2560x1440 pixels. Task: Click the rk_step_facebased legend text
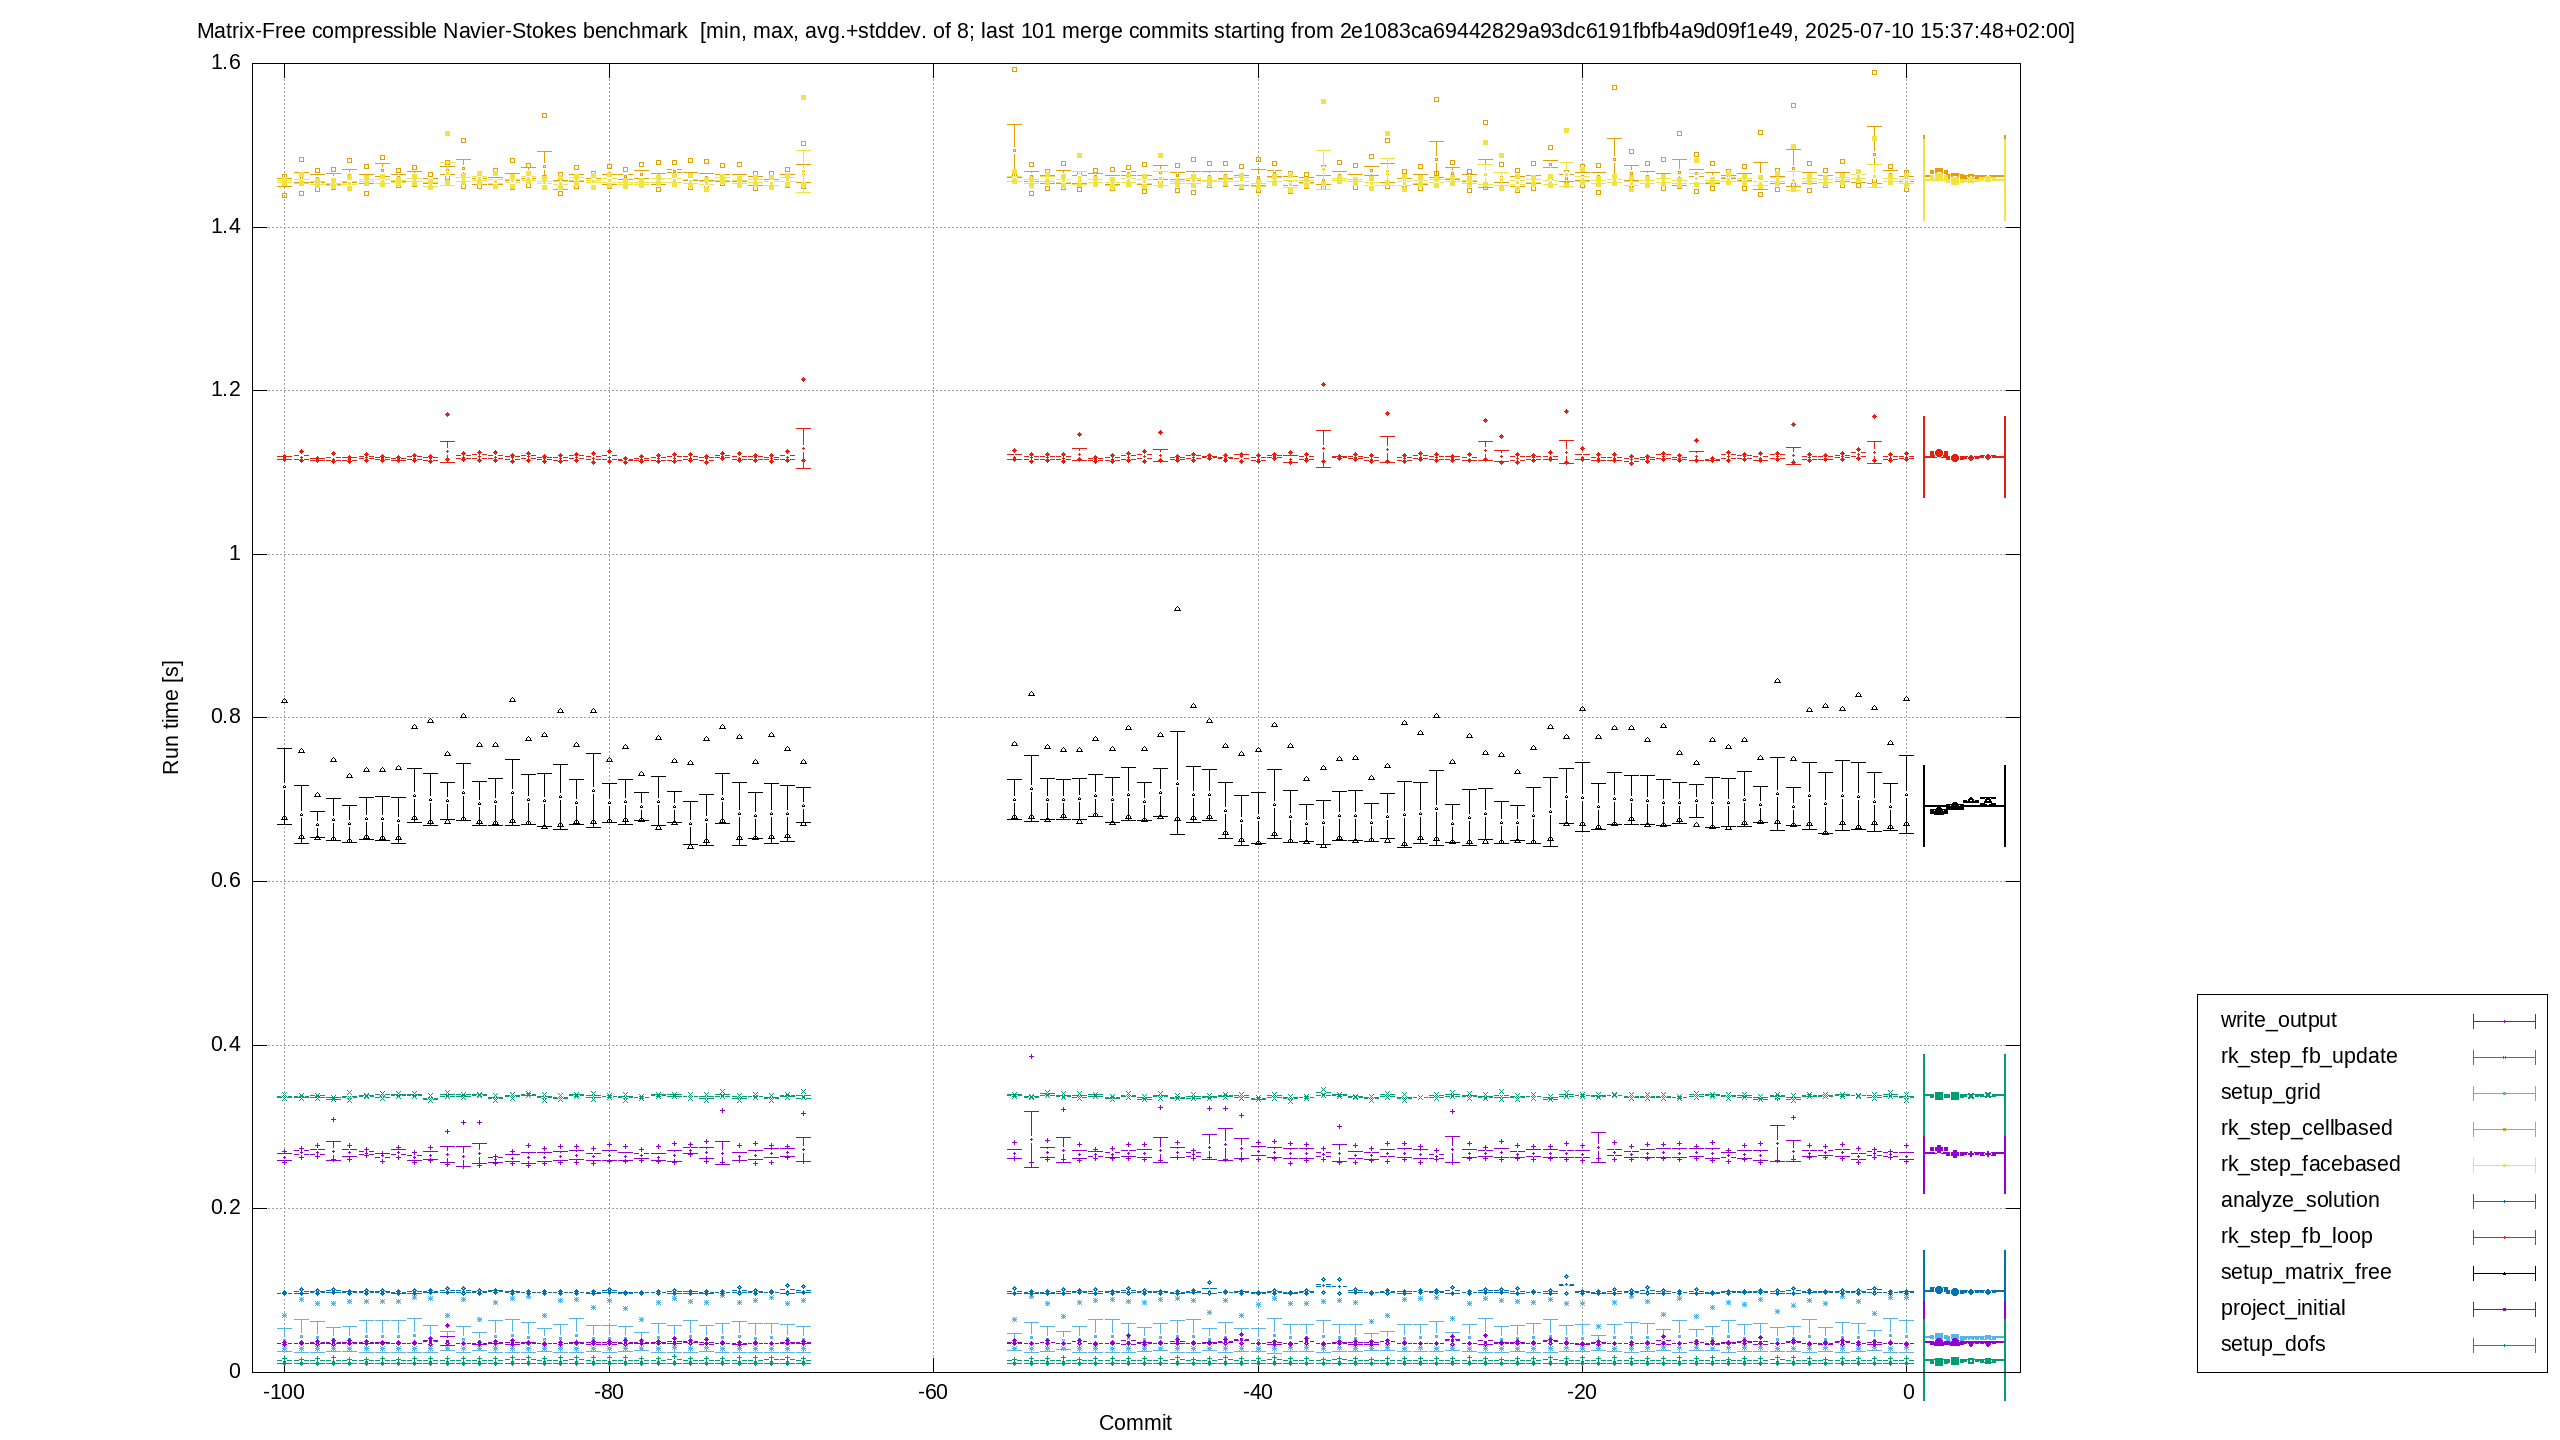[2310, 1164]
